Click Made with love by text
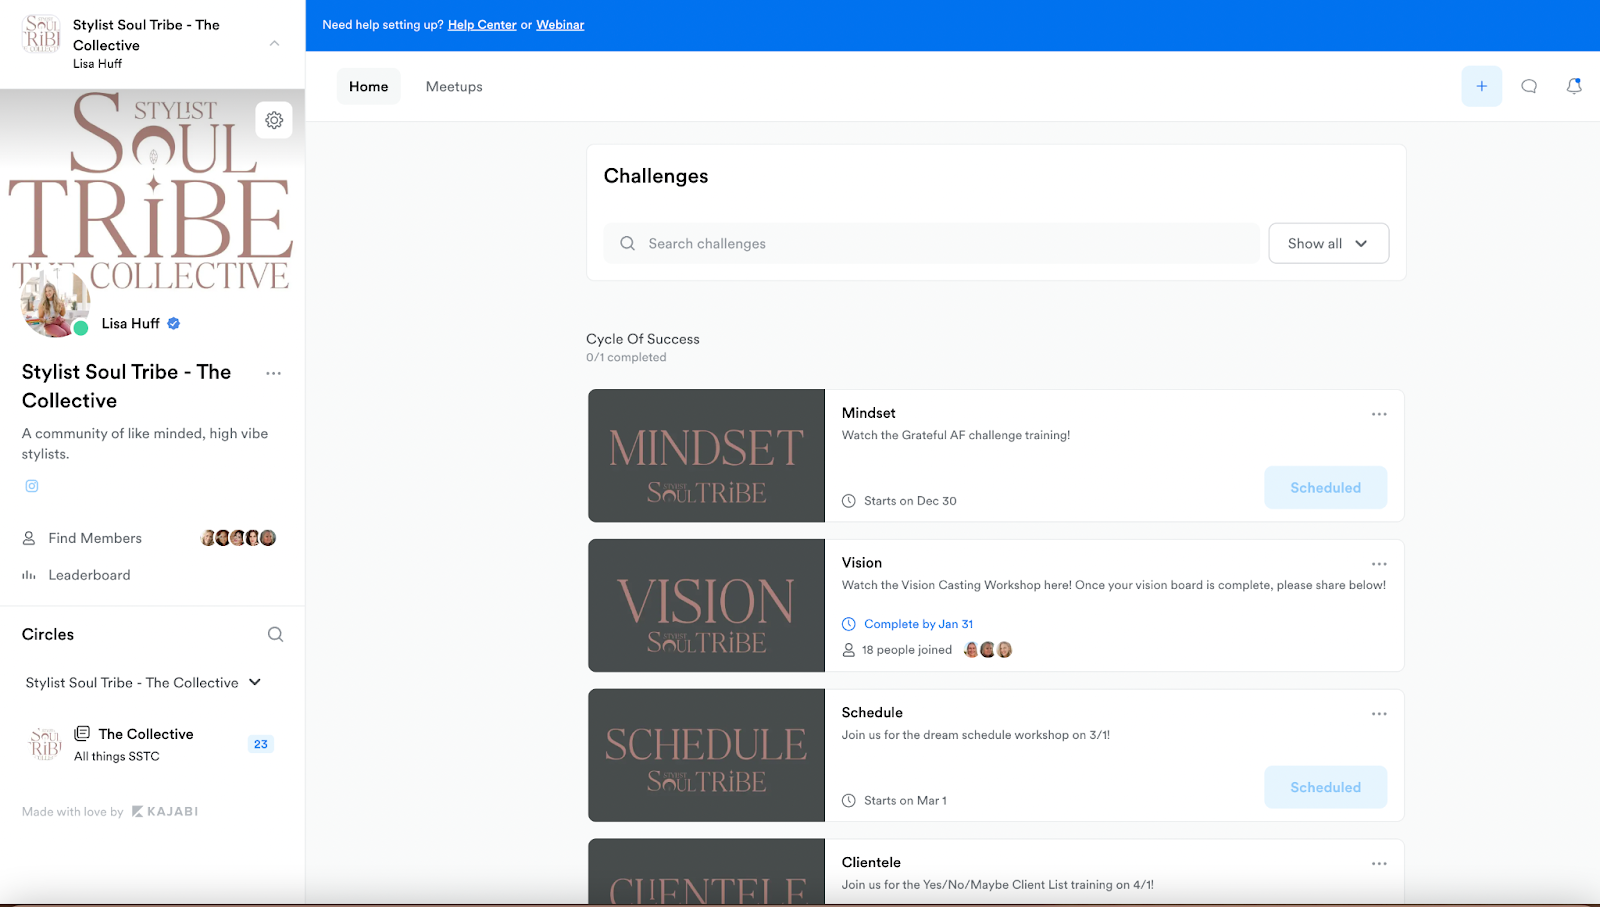The height and width of the screenshot is (907, 1600). 72,812
